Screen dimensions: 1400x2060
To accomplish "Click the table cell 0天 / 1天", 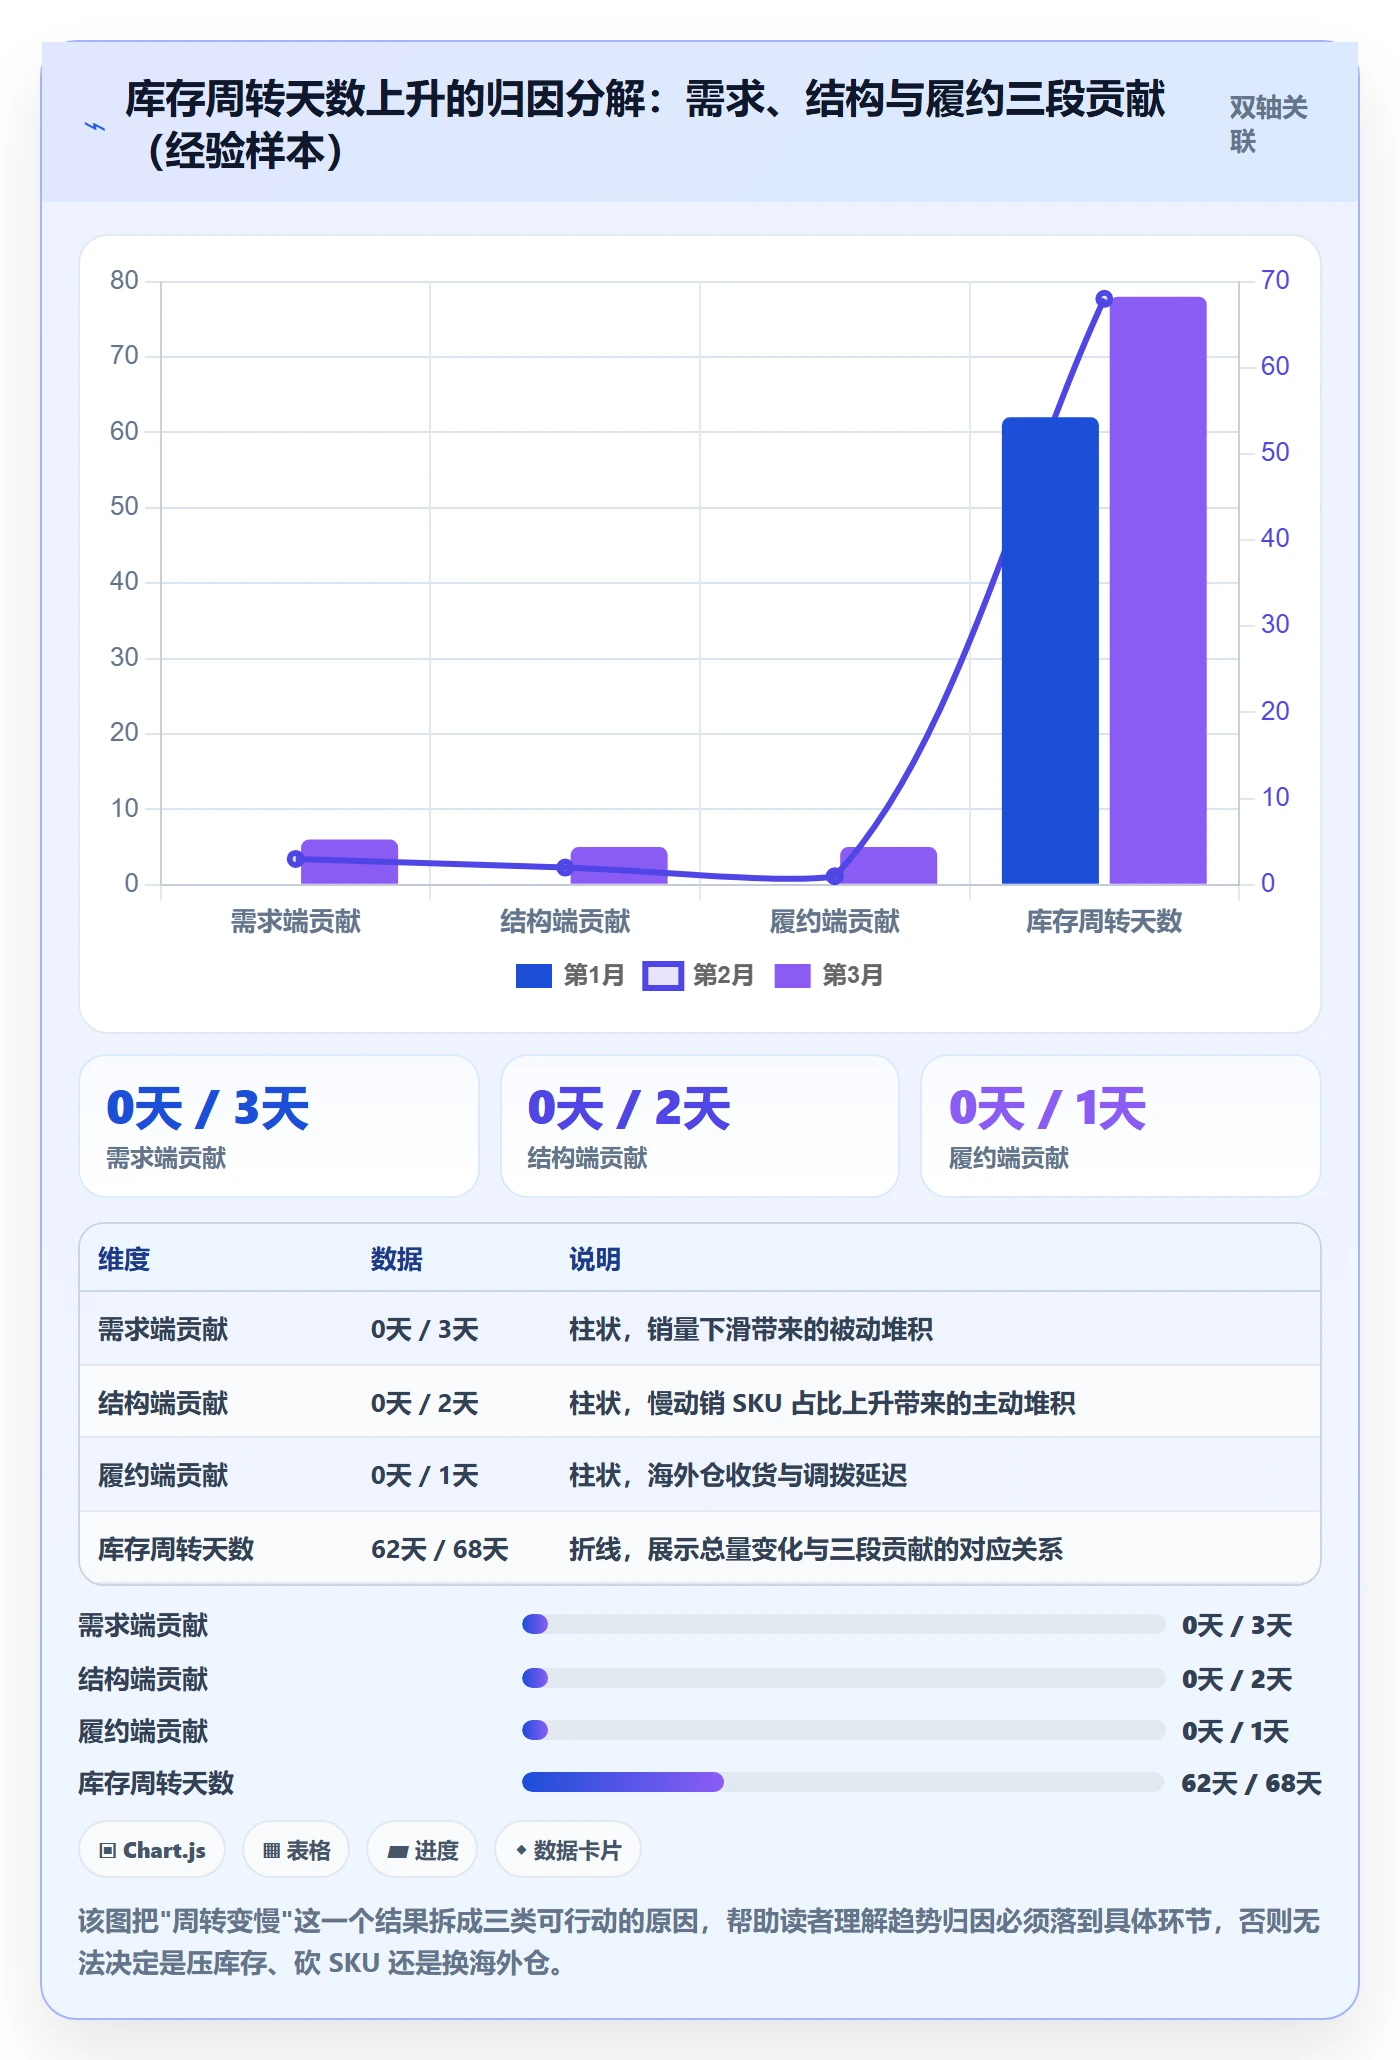I will coord(425,1475).
